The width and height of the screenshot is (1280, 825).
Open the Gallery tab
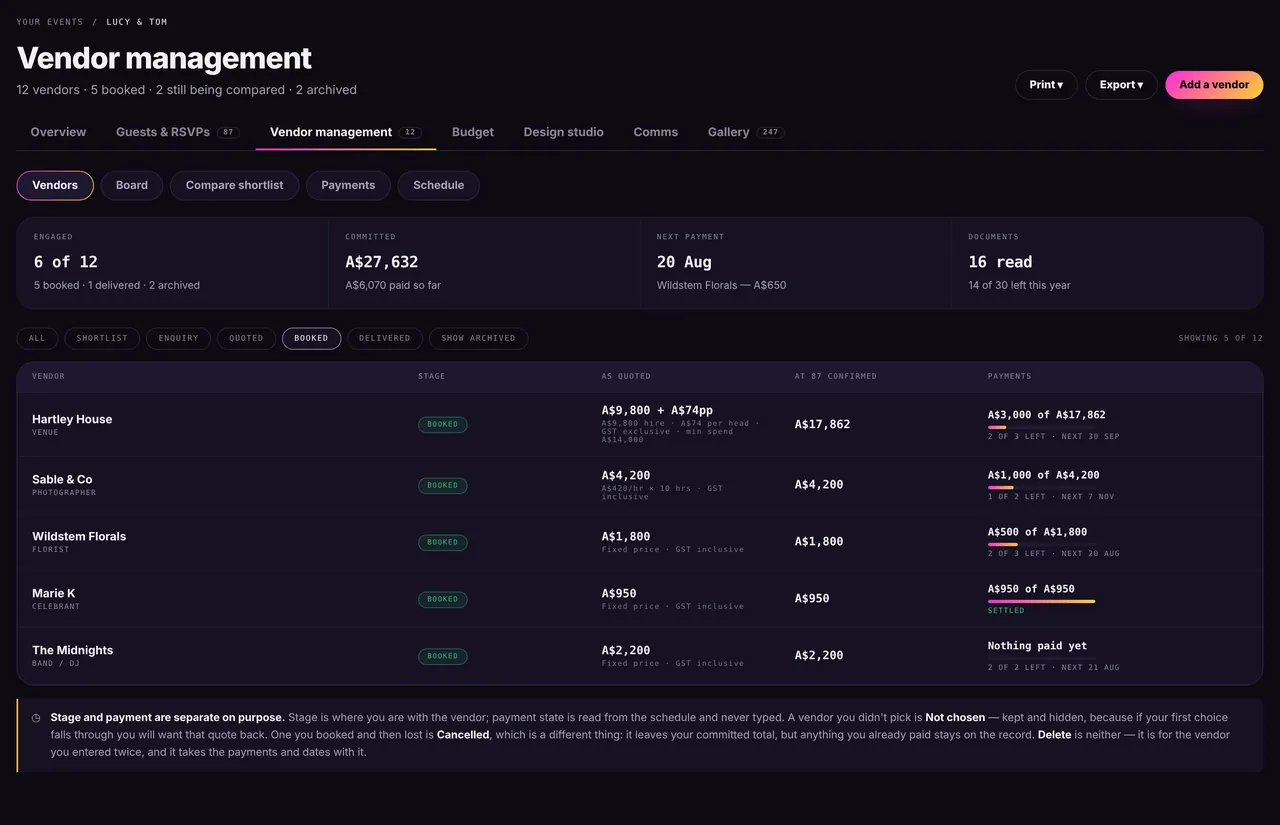pyautogui.click(x=746, y=132)
